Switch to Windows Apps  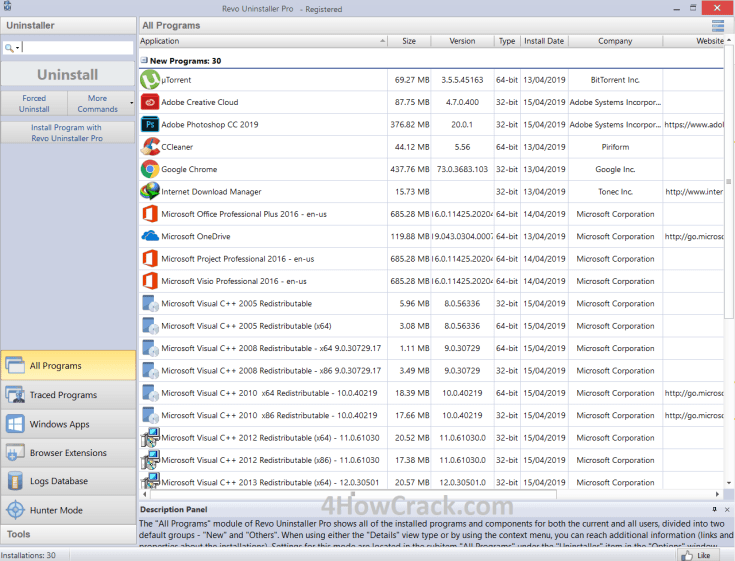point(68,424)
